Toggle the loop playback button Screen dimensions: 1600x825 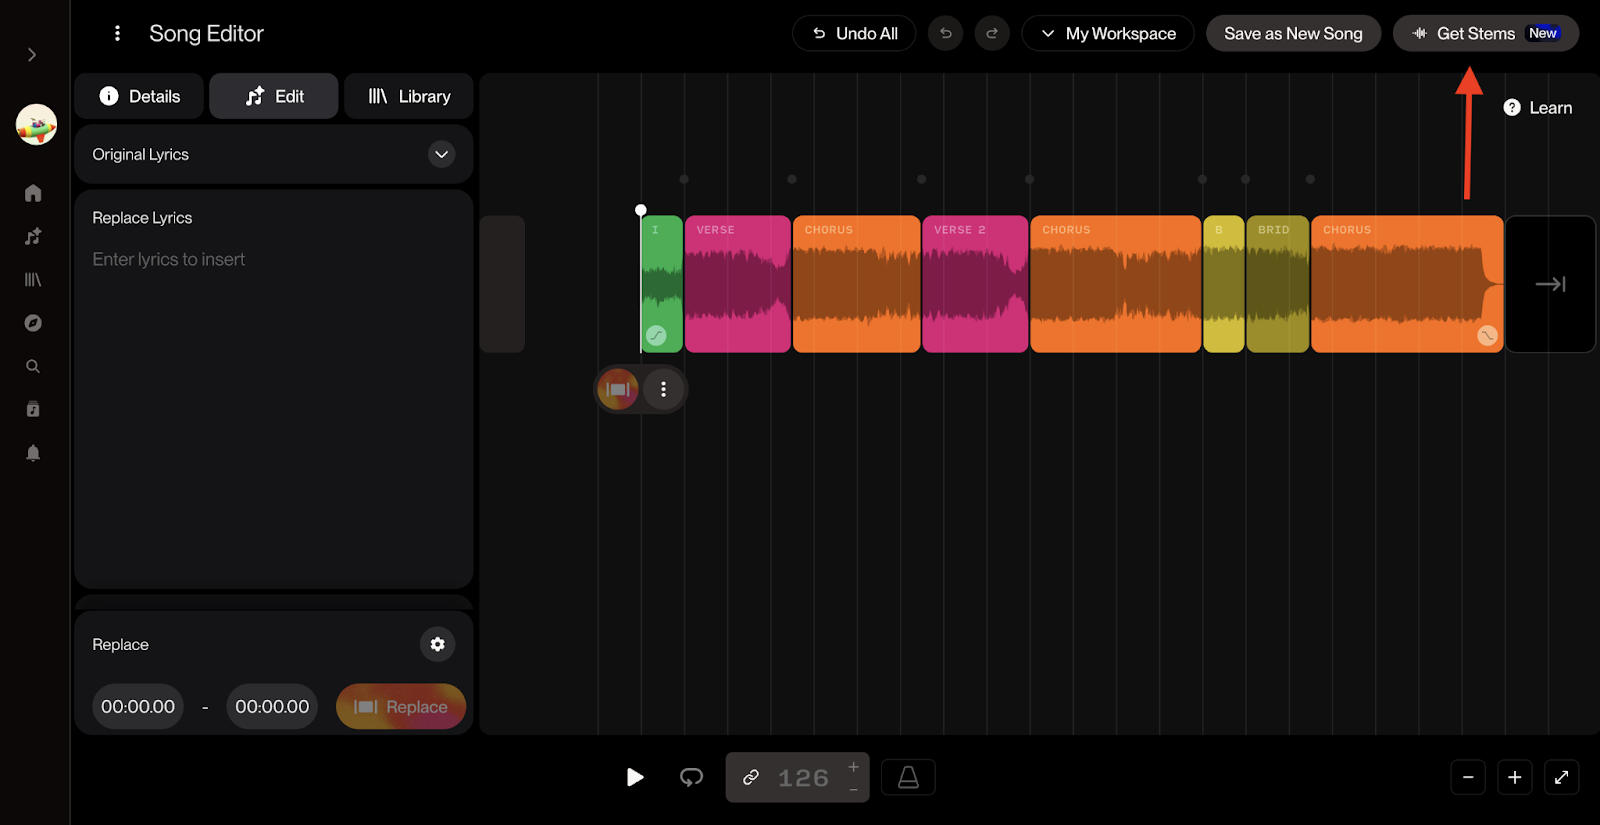point(691,777)
